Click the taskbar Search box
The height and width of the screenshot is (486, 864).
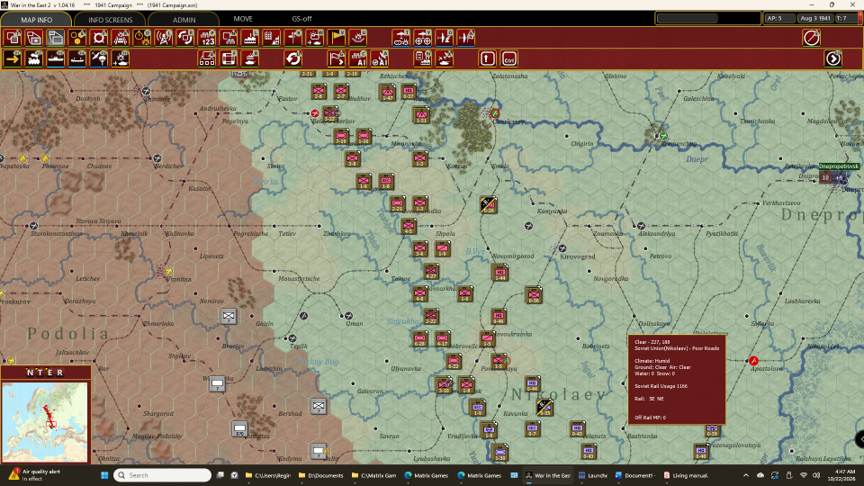(163, 475)
